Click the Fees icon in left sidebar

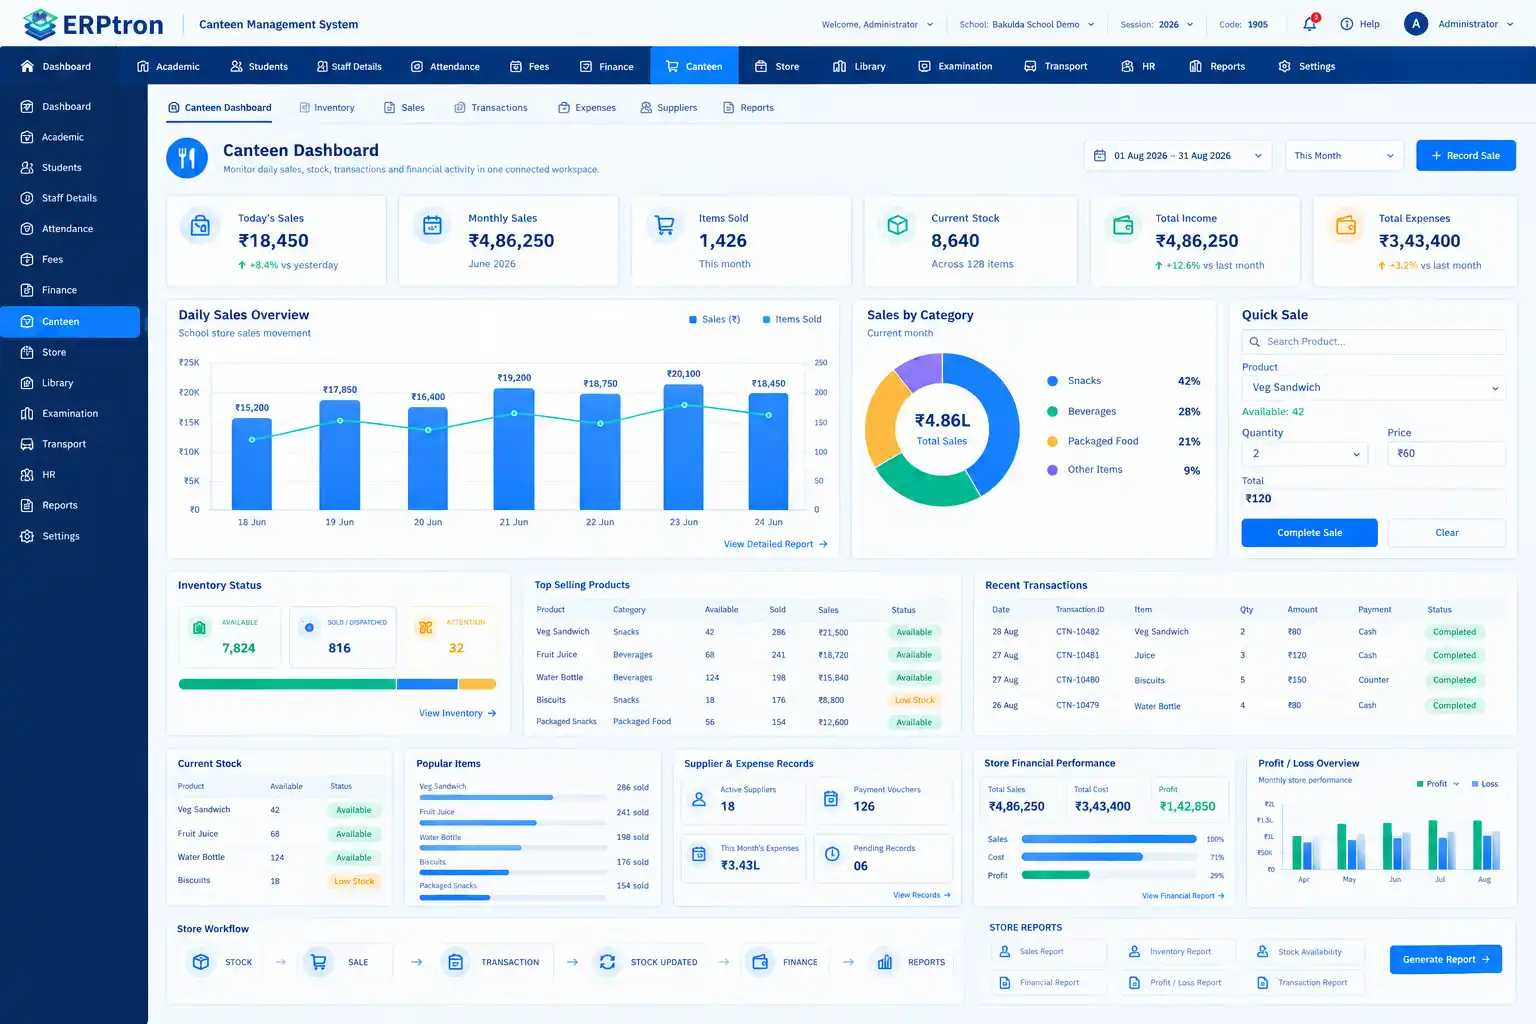click(27, 259)
